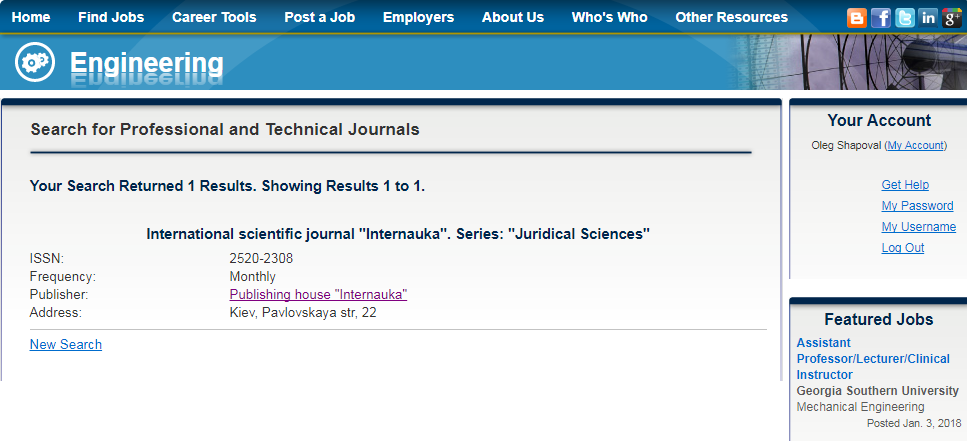Select Post a Job in navigation
967x441 pixels.
pos(319,17)
